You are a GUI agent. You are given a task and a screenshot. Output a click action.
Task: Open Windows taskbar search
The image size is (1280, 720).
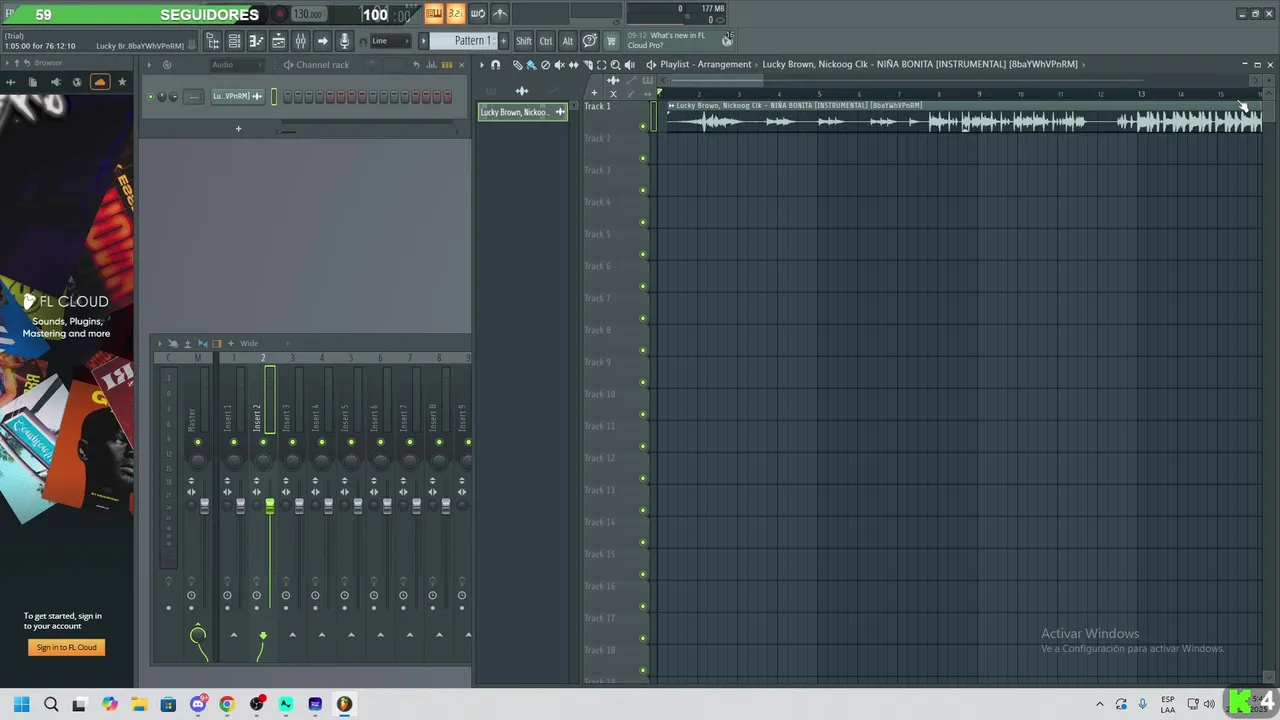tap(51, 704)
